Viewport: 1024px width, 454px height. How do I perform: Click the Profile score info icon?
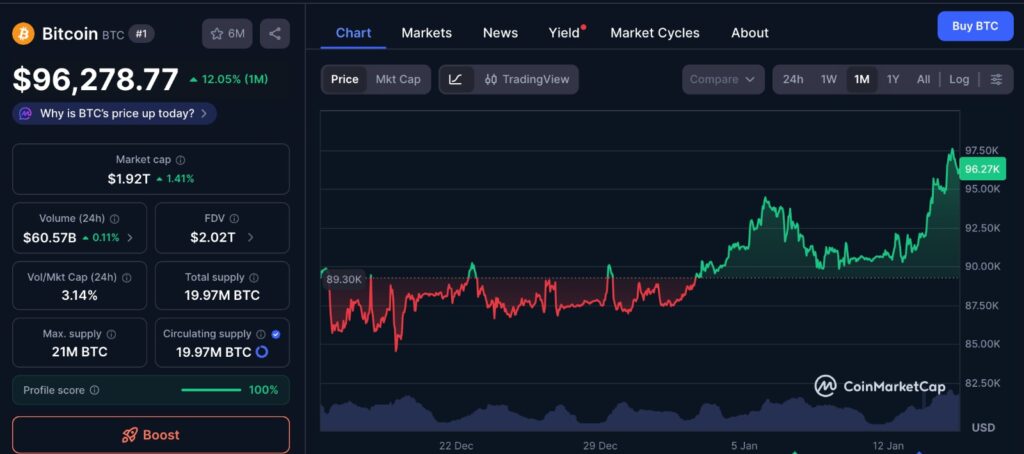[95, 390]
